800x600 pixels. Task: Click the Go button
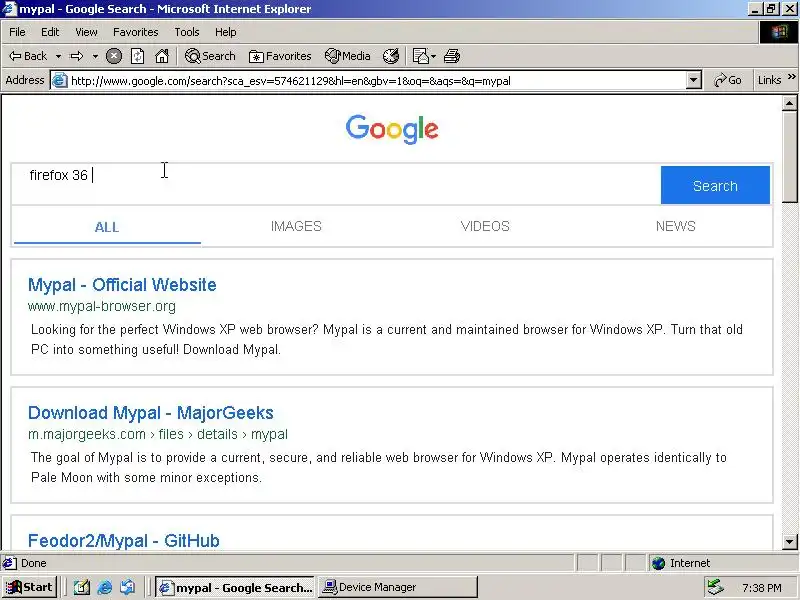click(x=728, y=81)
